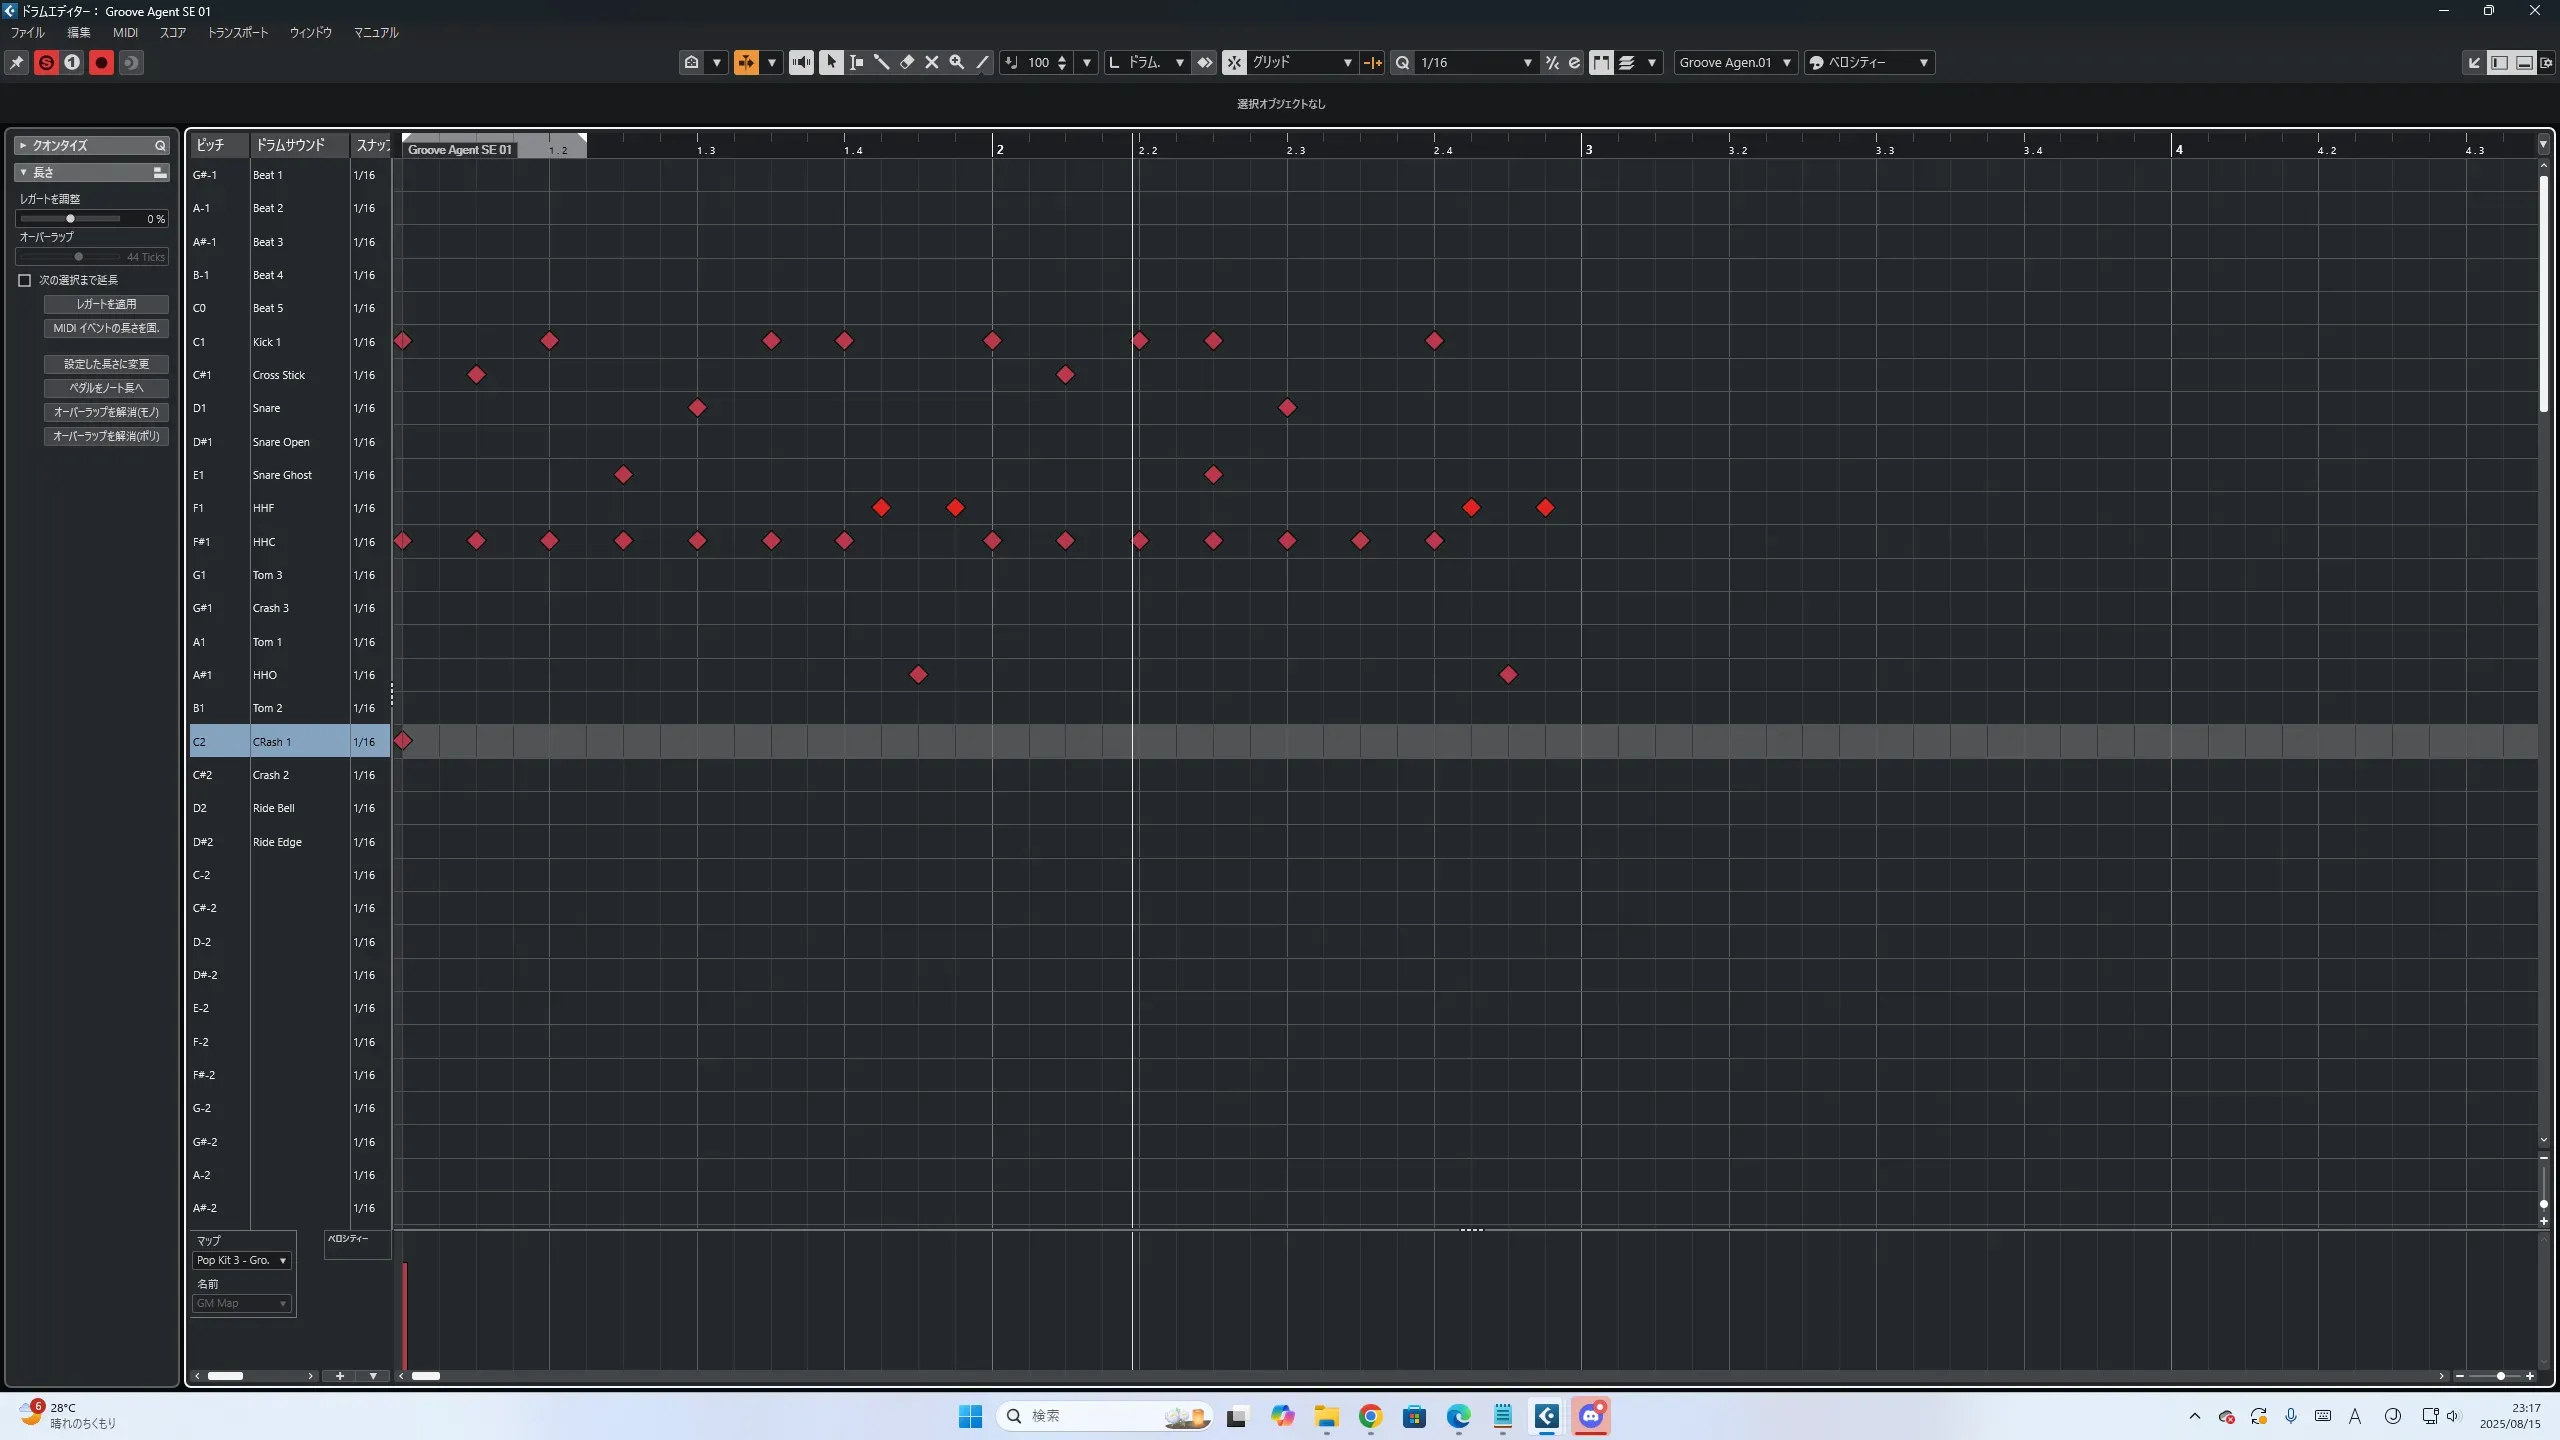Toggle Acoustic Feedback speaker icon

click(801, 62)
